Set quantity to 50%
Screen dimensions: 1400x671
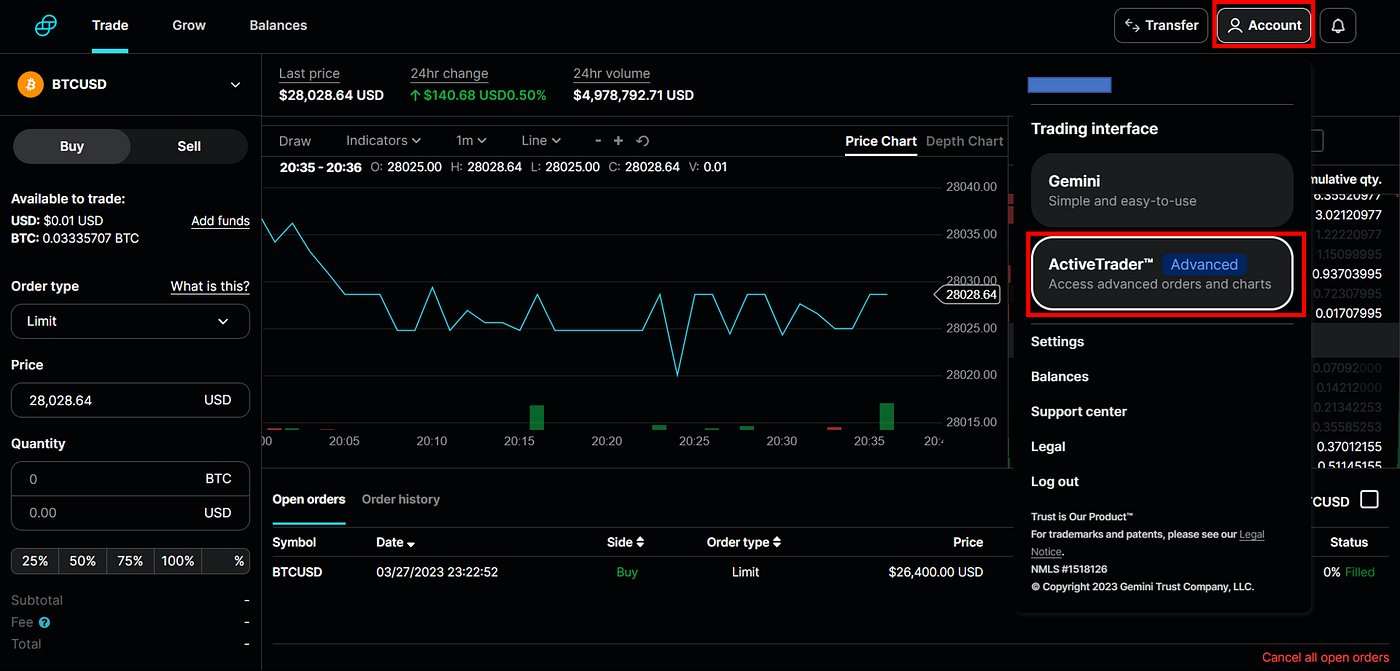coord(83,561)
